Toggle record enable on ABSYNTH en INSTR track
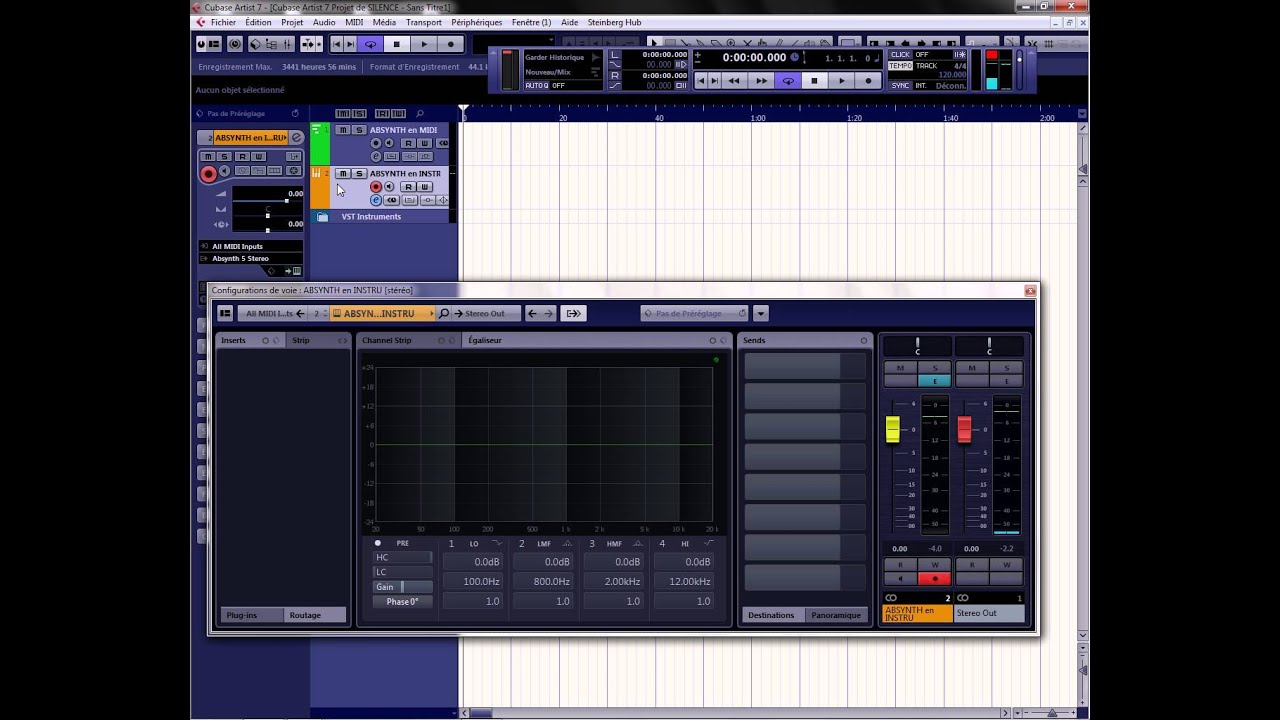Screen dimensions: 1280x720 tap(376, 187)
